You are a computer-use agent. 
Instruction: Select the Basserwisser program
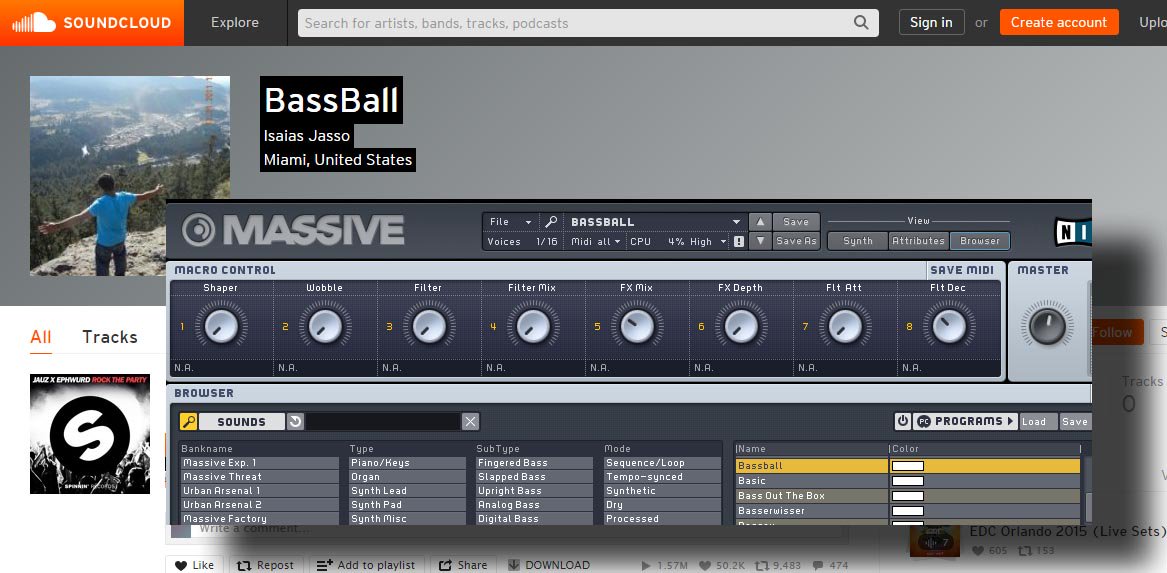(811, 510)
